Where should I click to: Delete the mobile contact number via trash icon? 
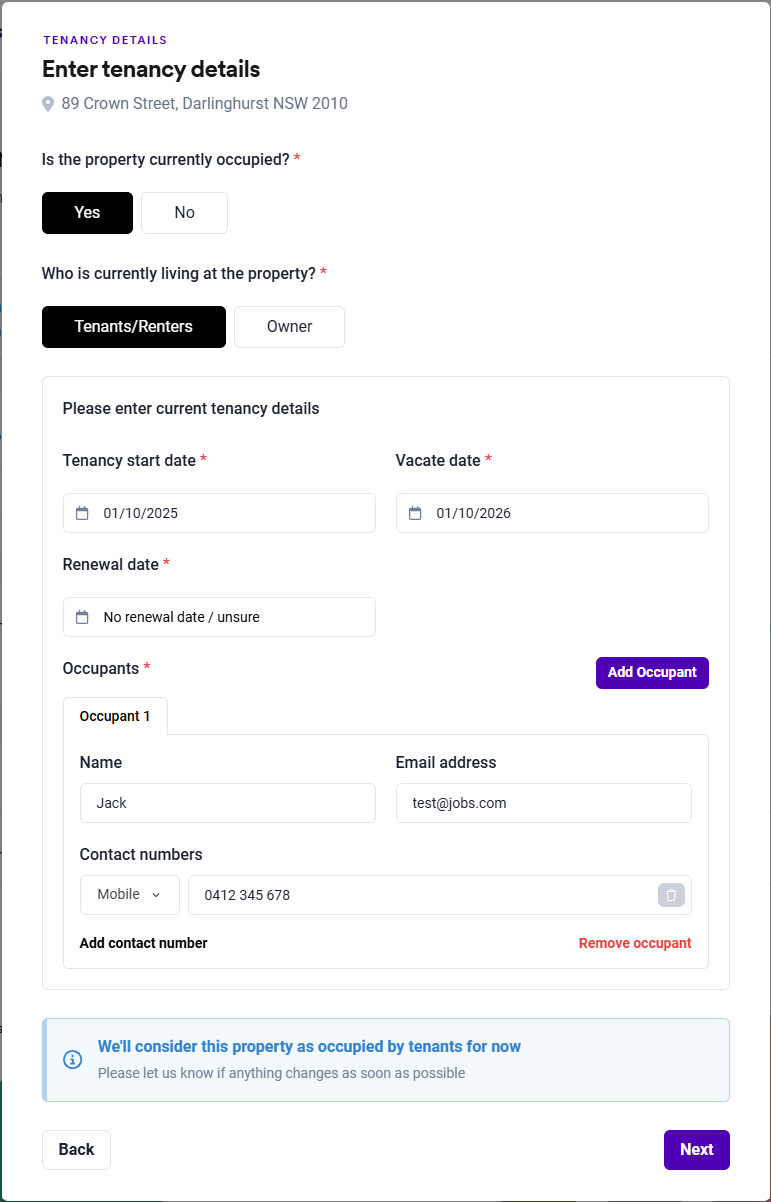coord(671,895)
